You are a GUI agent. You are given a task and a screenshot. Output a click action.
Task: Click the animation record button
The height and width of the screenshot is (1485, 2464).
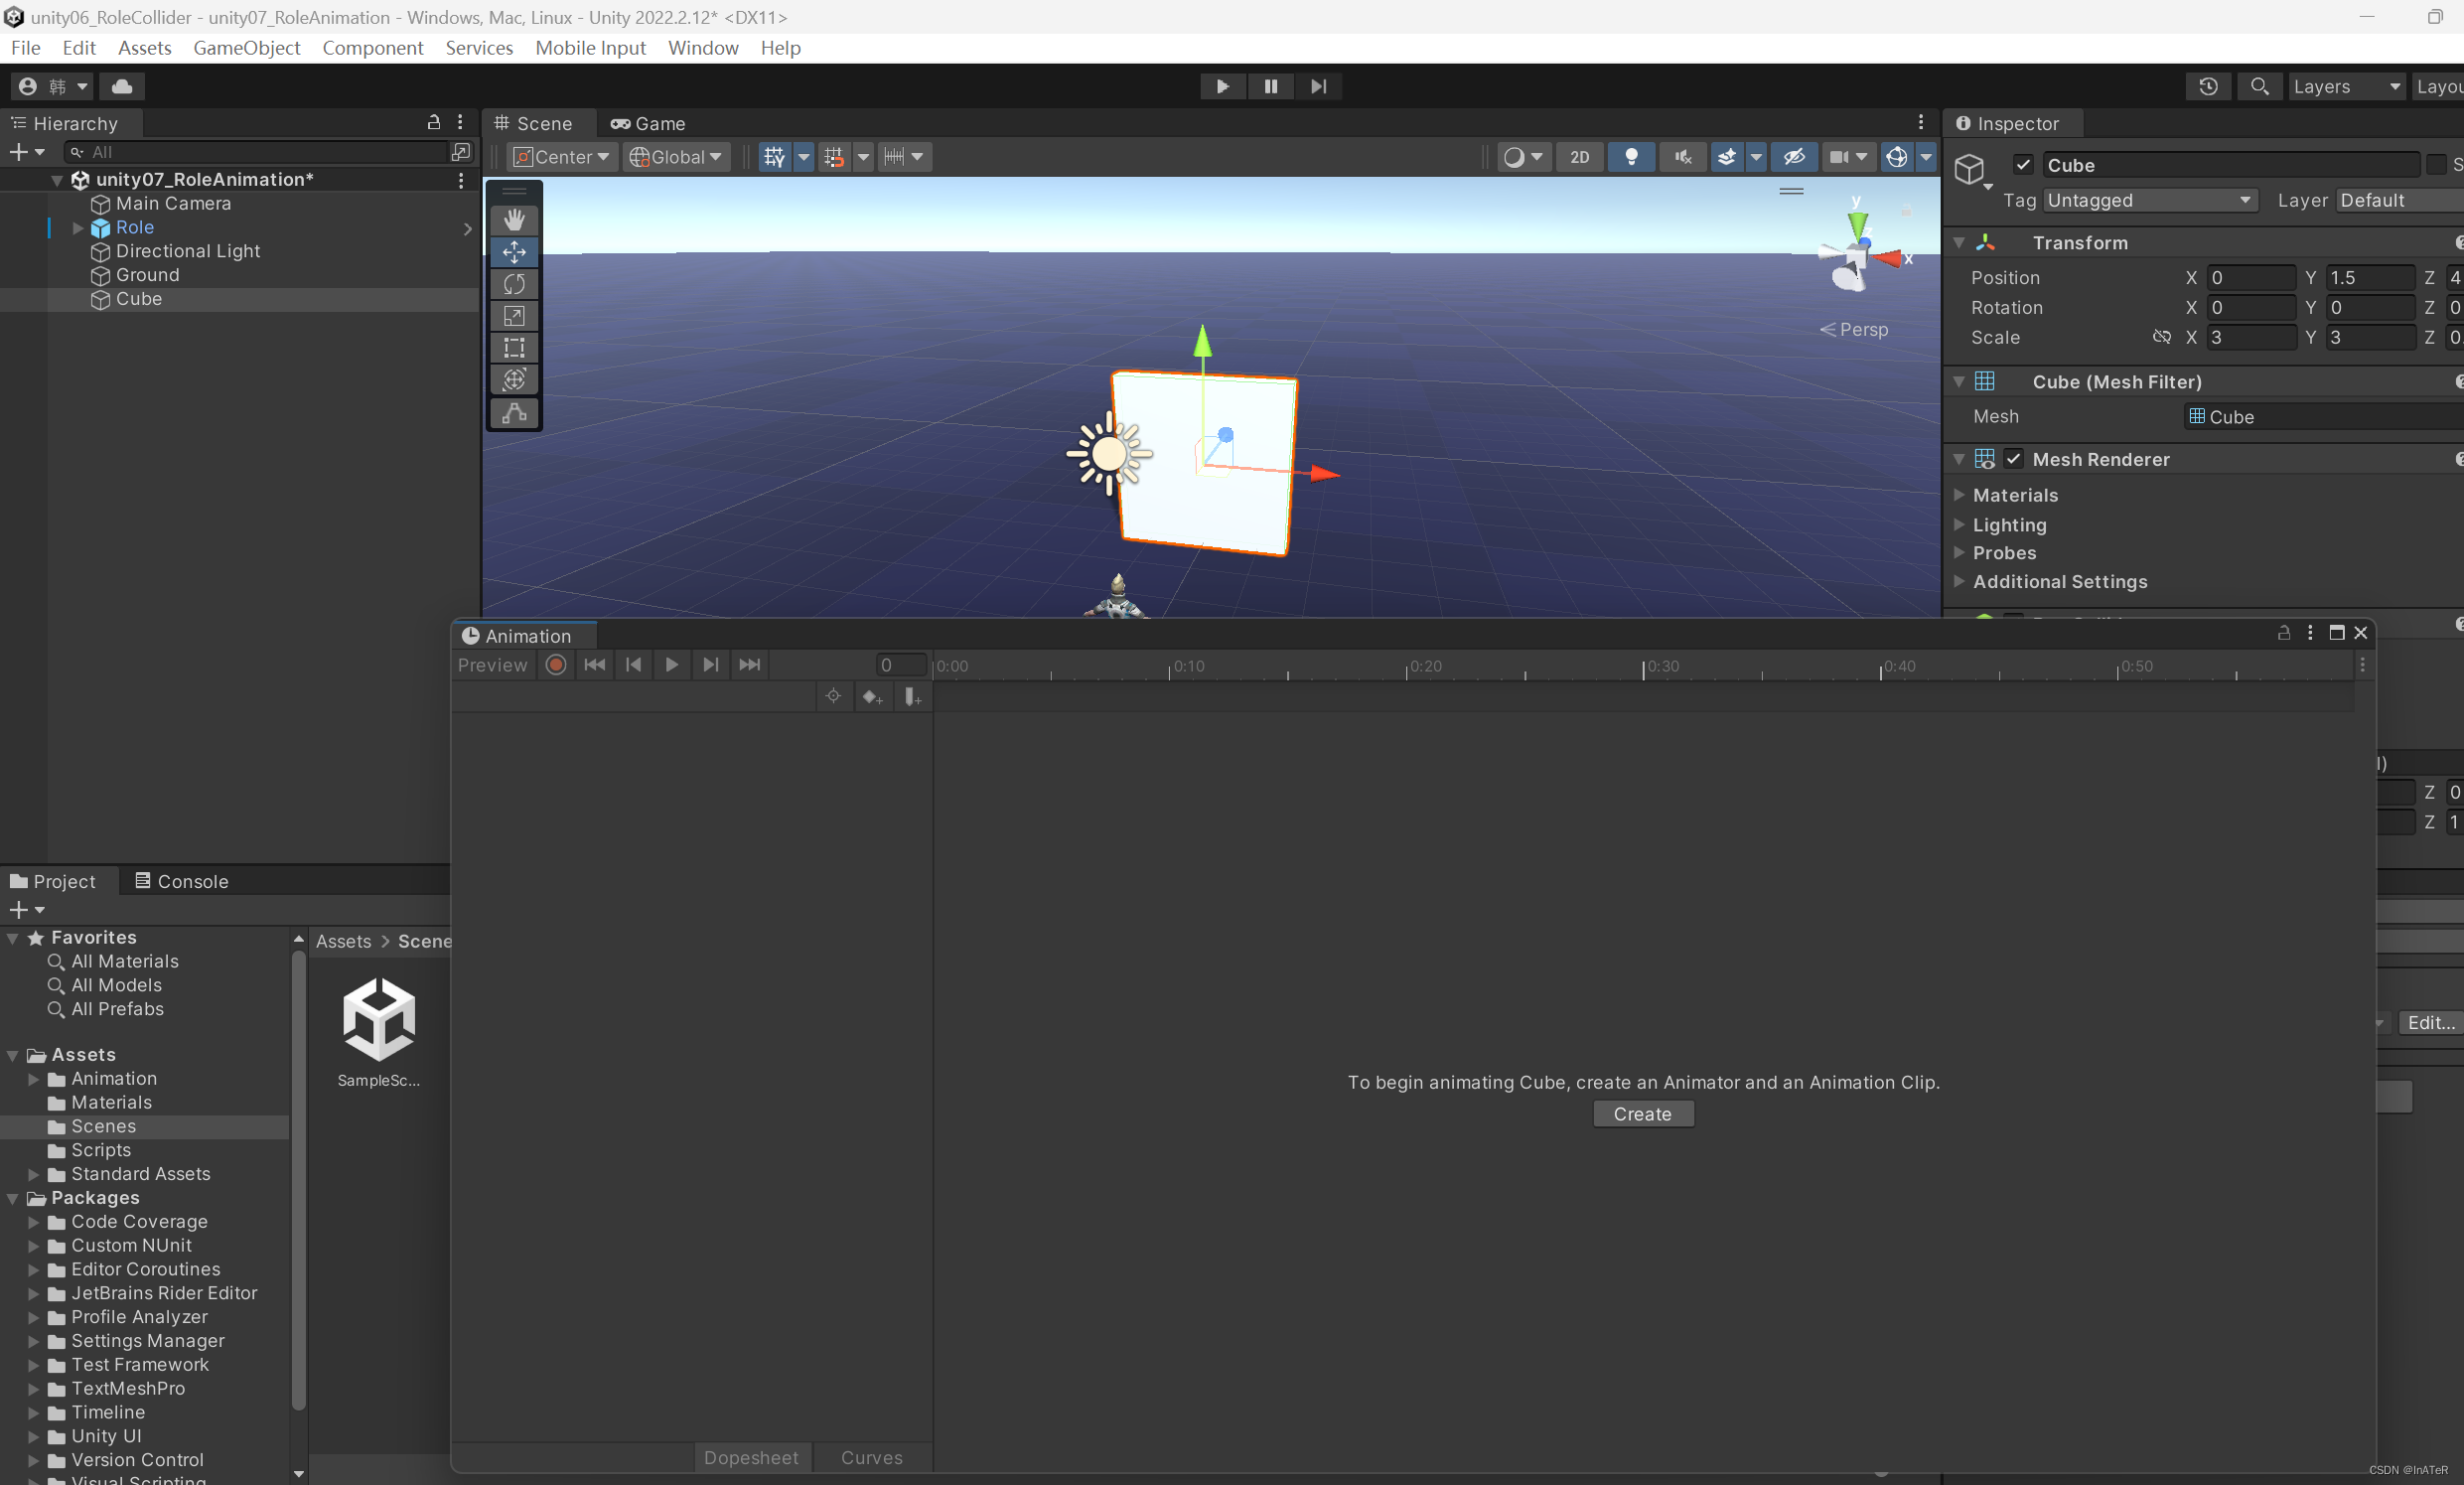[x=556, y=665]
